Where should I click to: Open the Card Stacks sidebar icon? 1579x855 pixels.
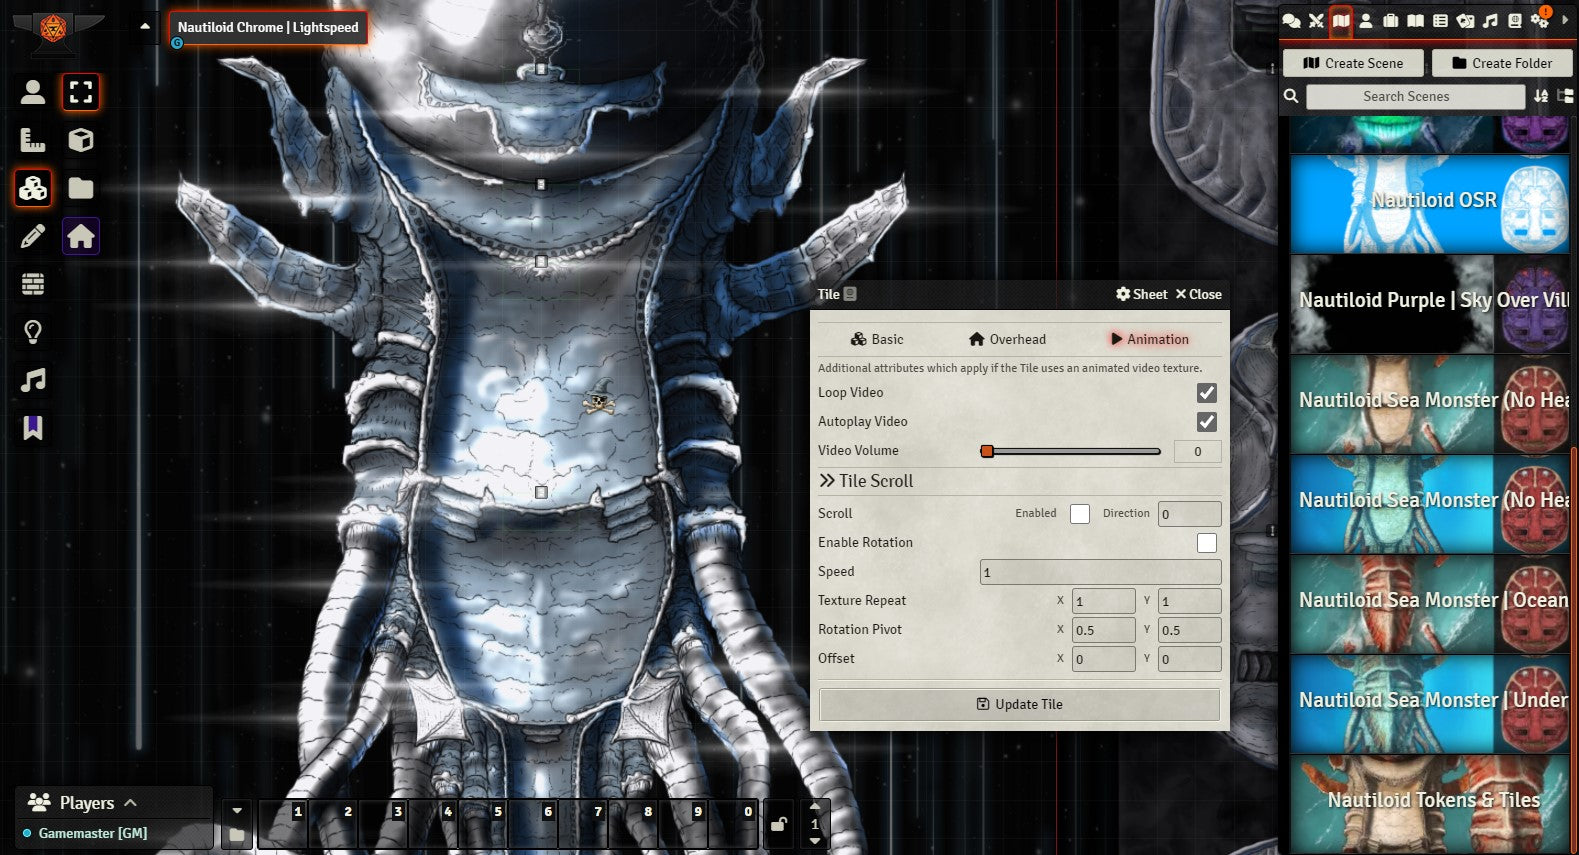[1464, 21]
